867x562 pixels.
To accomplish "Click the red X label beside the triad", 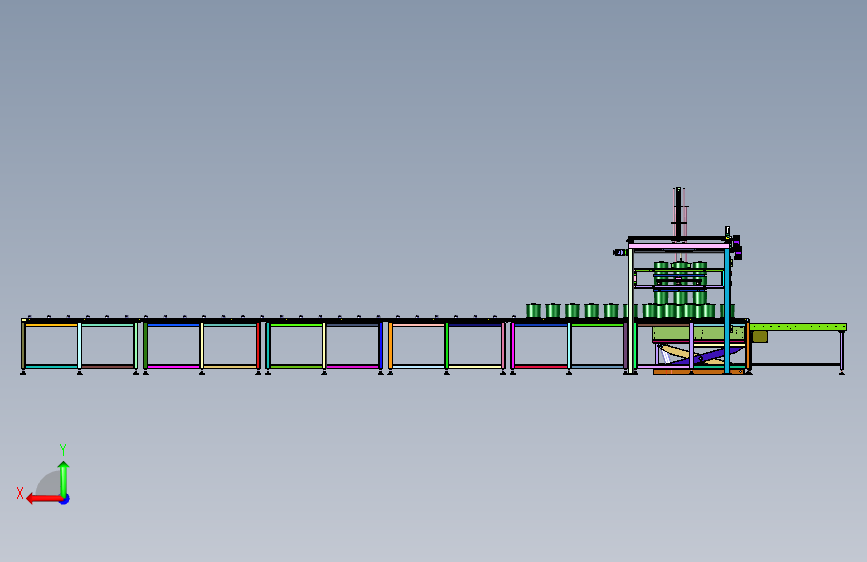I will (x=20, y=493).
